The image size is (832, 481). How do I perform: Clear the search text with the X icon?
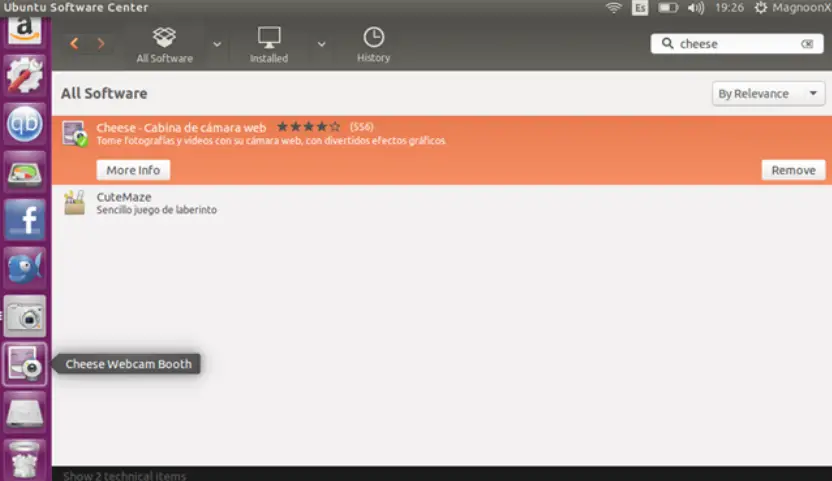click(807, 44)
